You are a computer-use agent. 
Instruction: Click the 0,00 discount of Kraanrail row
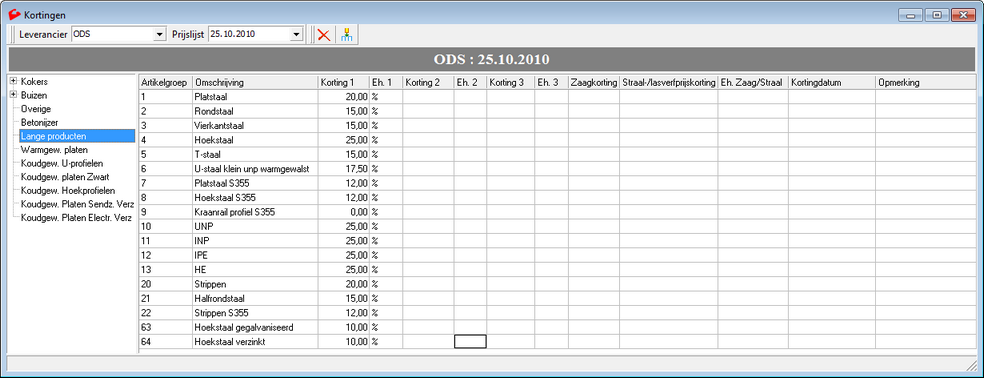[343, 212]
